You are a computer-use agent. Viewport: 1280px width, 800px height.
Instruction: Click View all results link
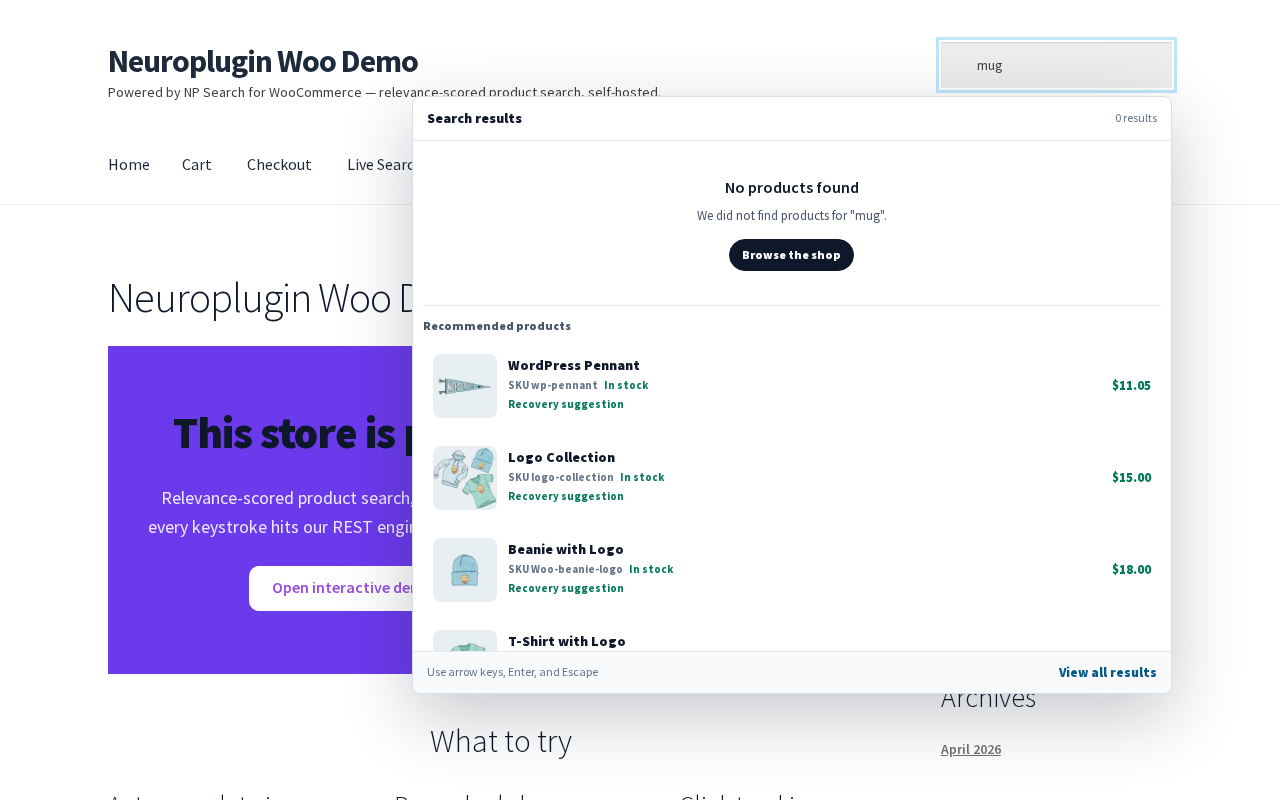point(1108,672)
